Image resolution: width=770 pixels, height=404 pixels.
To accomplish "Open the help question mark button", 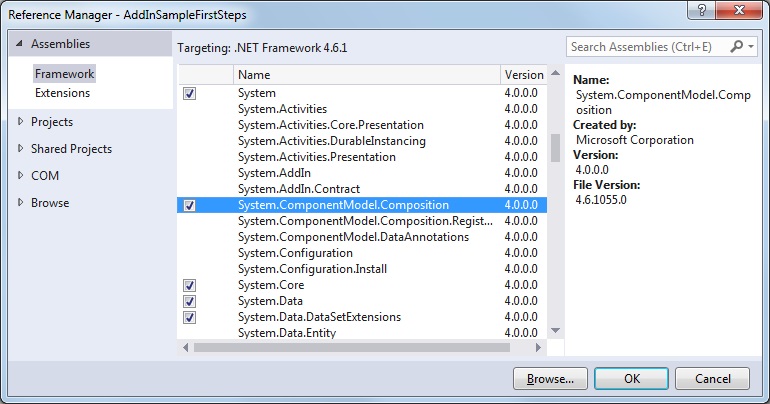I will click(x=702, y=11).
